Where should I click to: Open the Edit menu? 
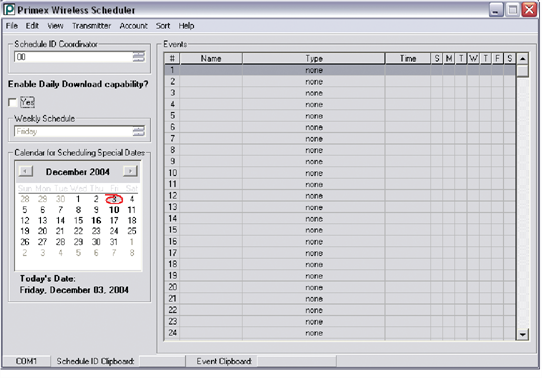tap(32, 26)
